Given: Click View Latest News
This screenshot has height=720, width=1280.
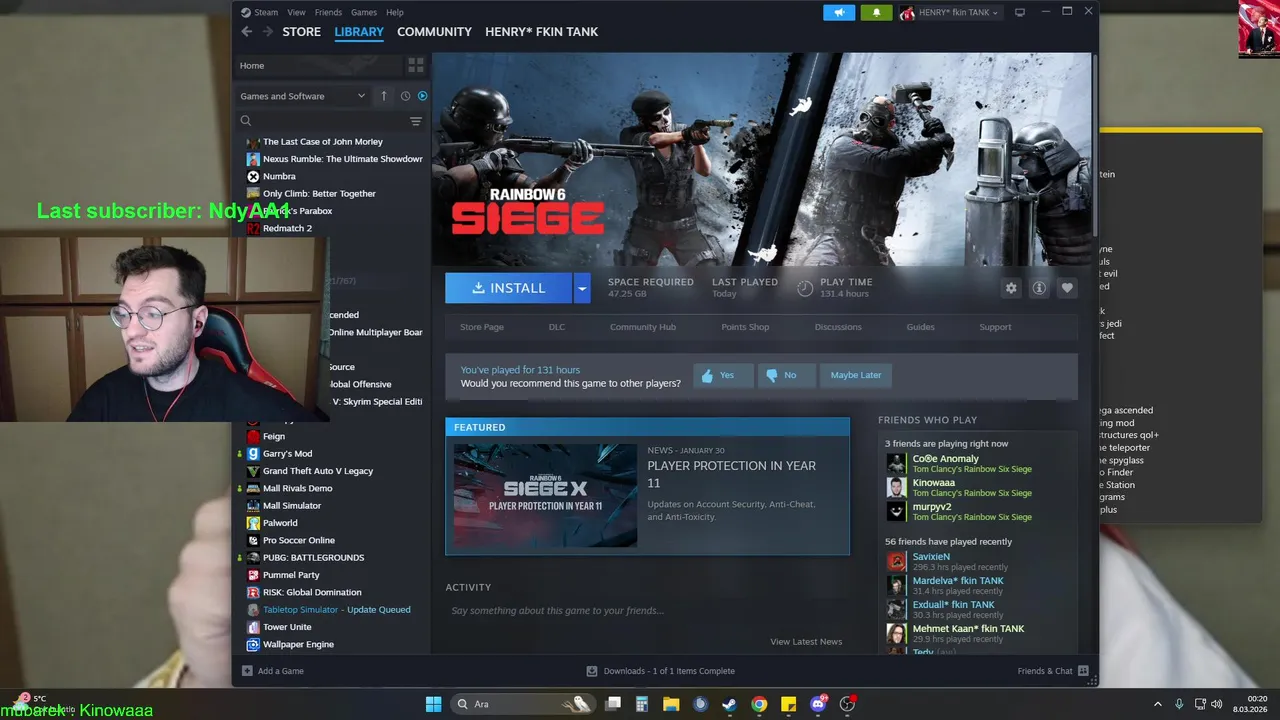Looking at the screenshot, I should [x=806, y=642].
